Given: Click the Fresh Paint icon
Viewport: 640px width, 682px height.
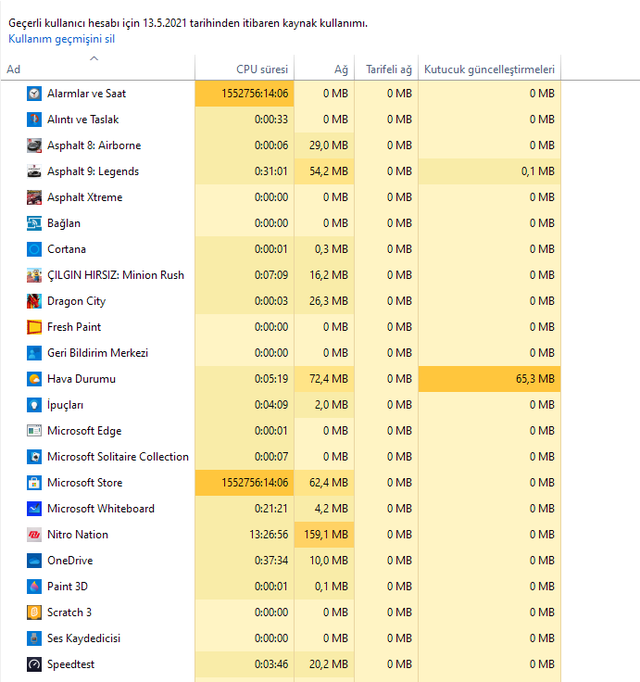Looking at the screenshot, I should [34, 327].
